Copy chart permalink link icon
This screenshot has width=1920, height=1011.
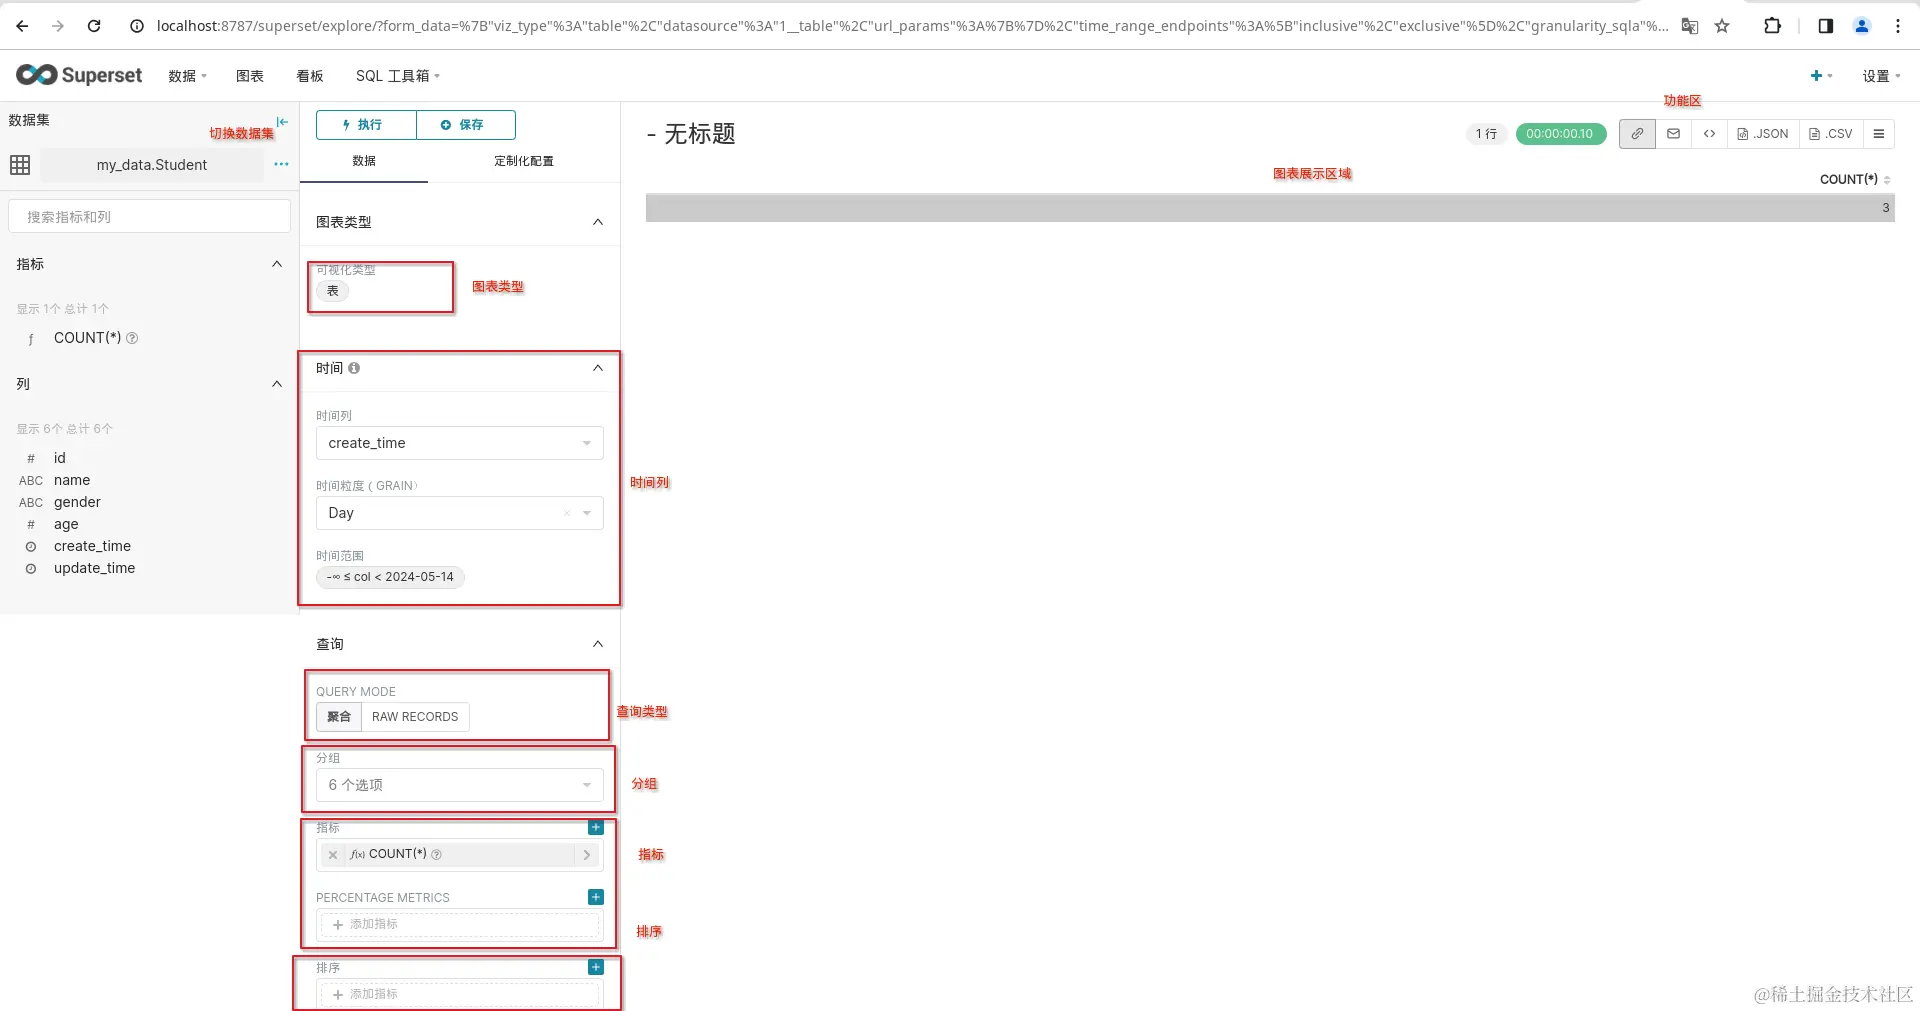click(1637, 134)
